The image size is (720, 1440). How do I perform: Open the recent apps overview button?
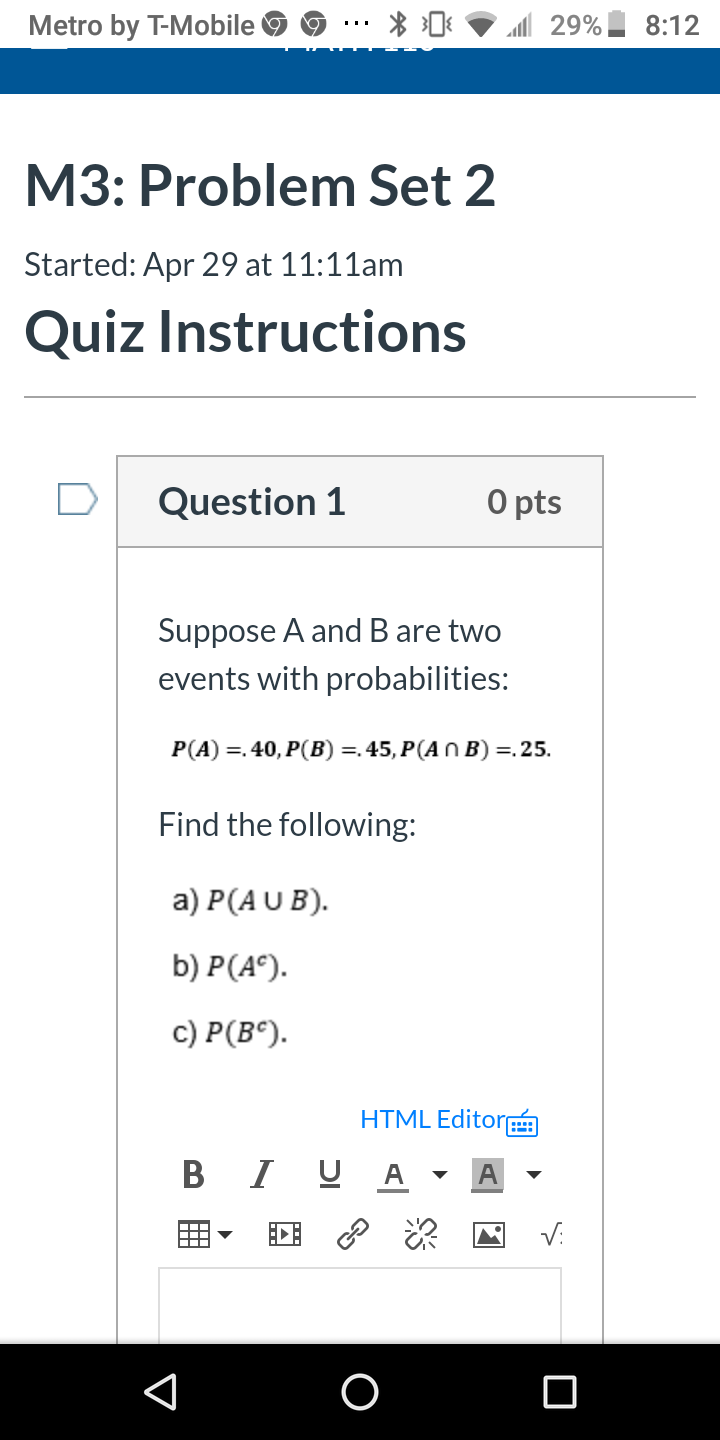[x=560, y=1391]
